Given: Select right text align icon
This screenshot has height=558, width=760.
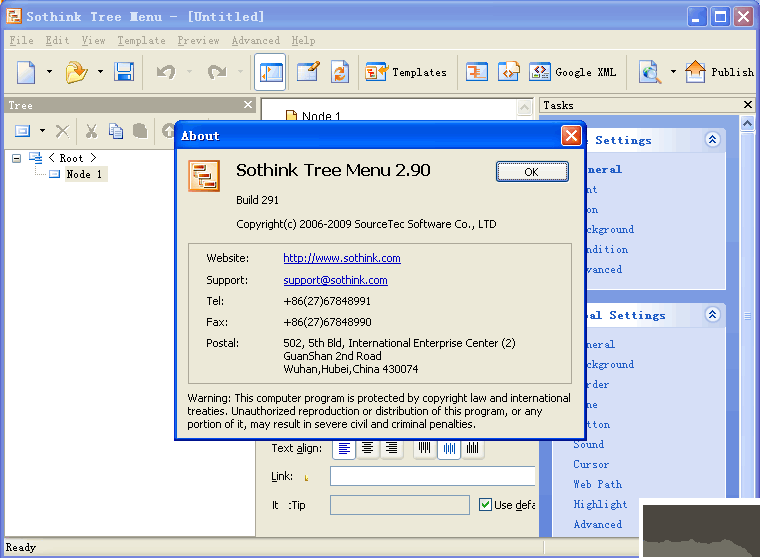Looking at the screenshot, I should [x=392, y=449].
